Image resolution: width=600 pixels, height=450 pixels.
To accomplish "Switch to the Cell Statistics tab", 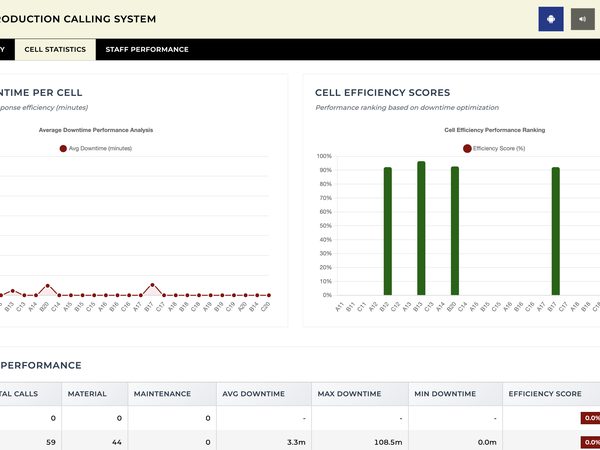I will [x=55, y=49].
